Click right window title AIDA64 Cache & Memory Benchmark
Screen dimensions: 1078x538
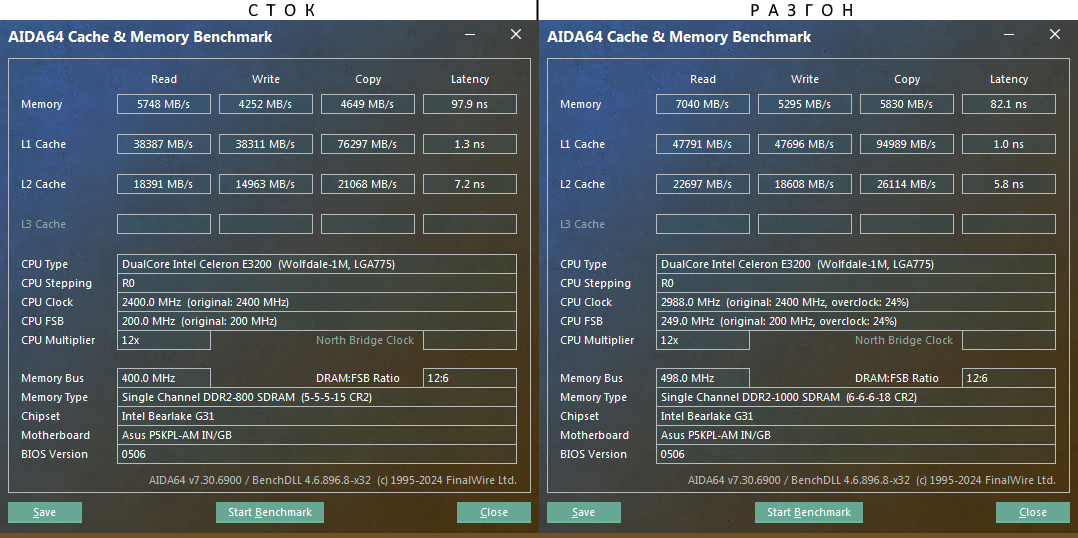(679, 37)
